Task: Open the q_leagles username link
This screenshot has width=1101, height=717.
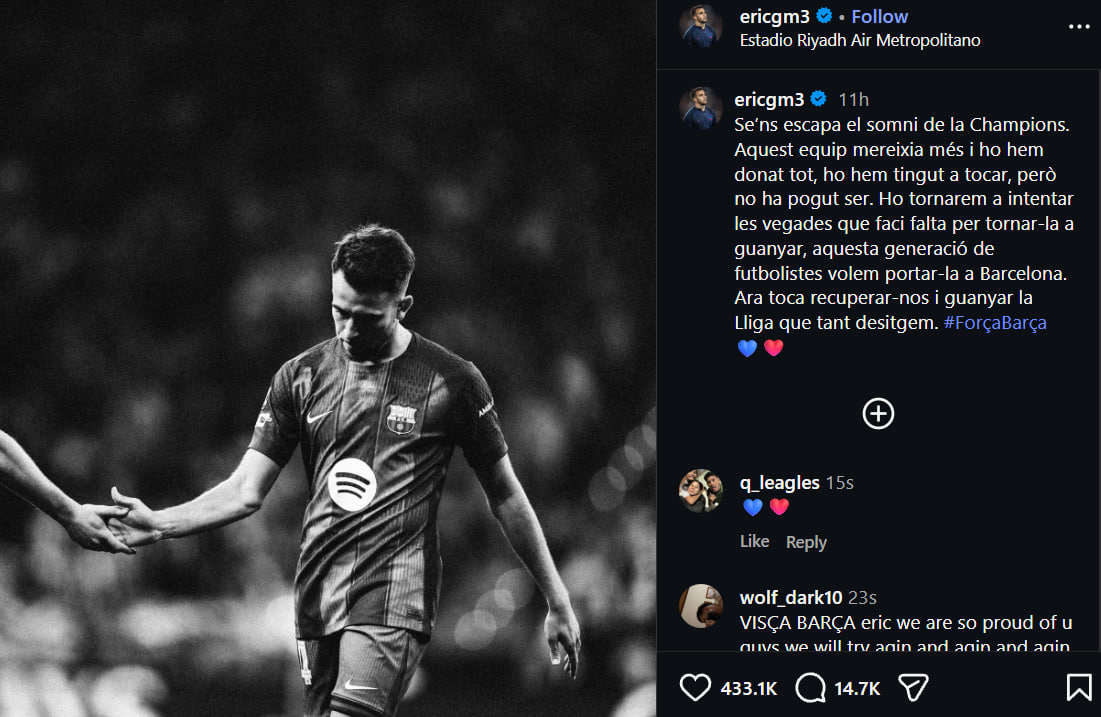Action: click(779, 483)
